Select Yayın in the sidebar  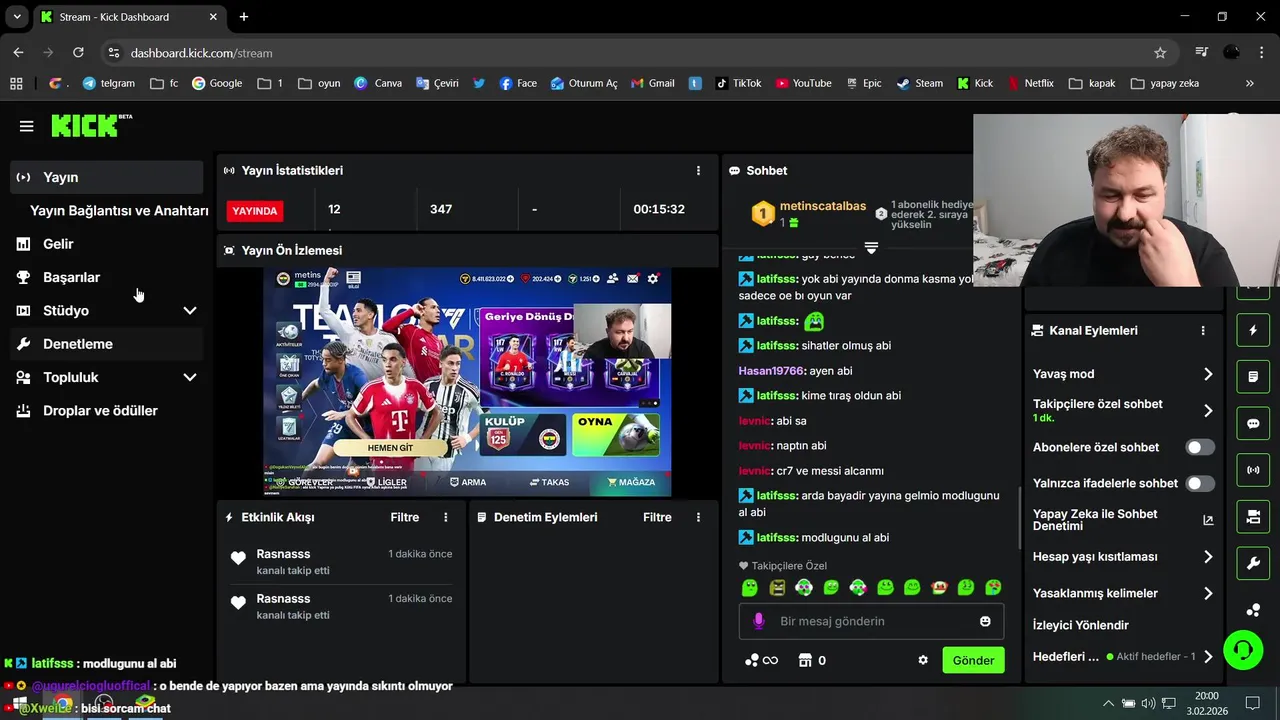pos(106,177)
